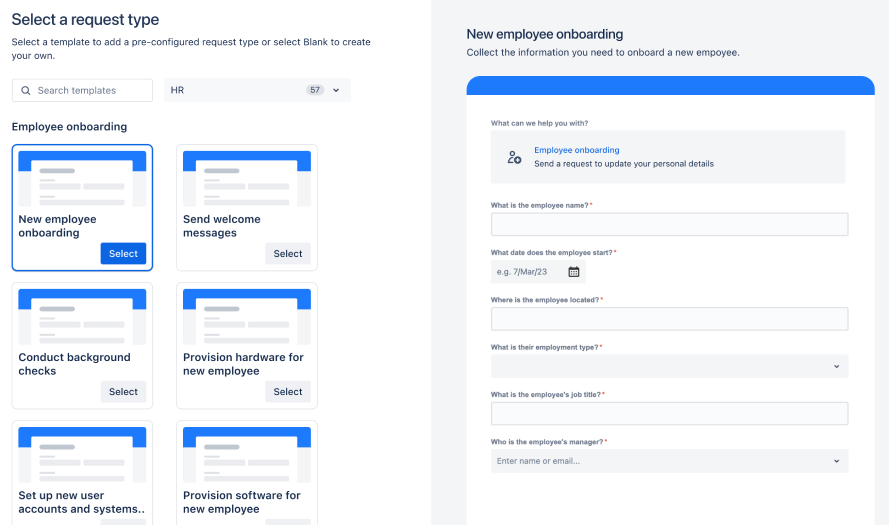Select the Conduct background checks template
The width and height of the screenshot is (889, 525).
123,392
